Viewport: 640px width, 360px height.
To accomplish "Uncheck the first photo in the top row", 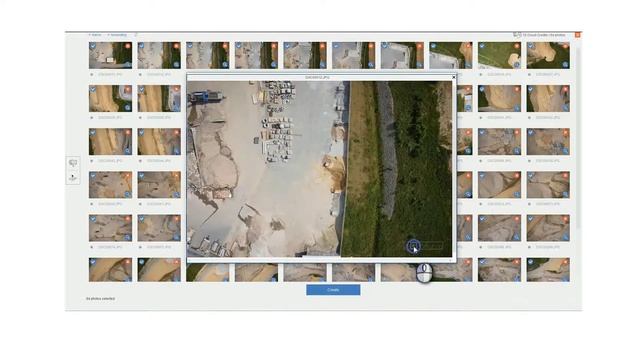I will (x=93, y=46).
